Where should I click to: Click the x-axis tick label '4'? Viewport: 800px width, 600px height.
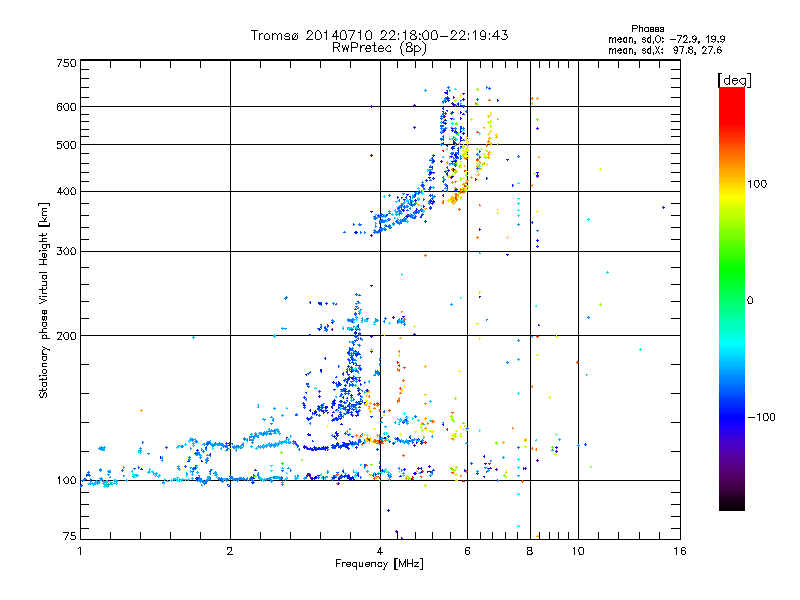click(x=380, y=551)
